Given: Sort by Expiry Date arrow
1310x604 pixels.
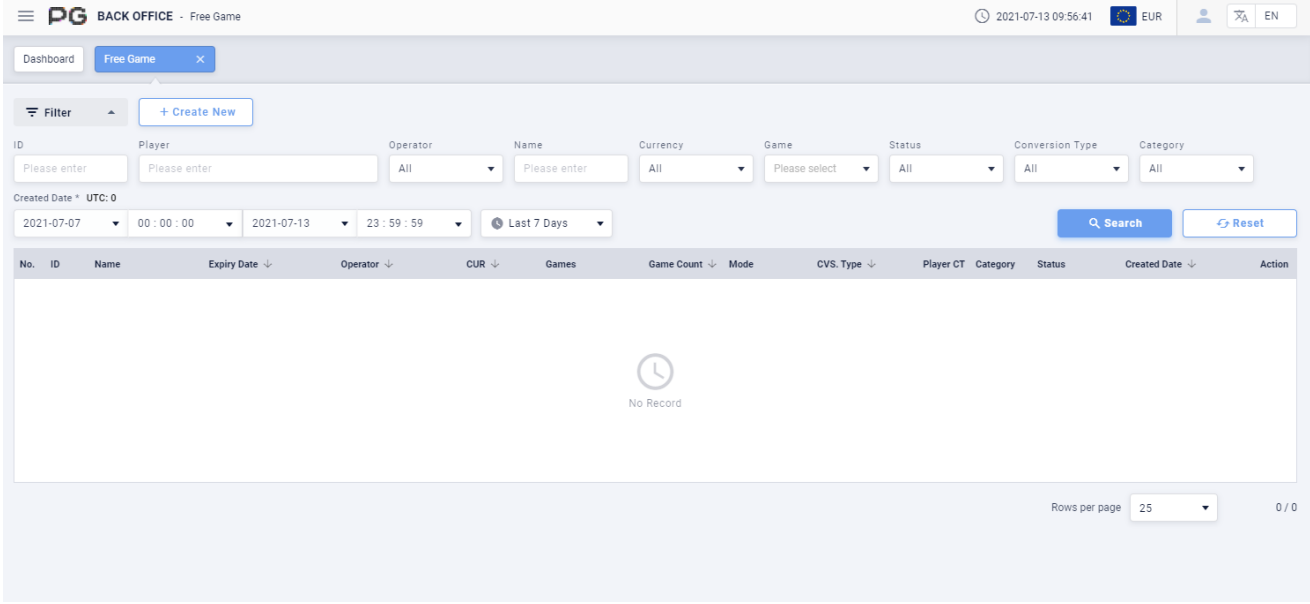Looking at the screenshot, I should pos(267,265).
